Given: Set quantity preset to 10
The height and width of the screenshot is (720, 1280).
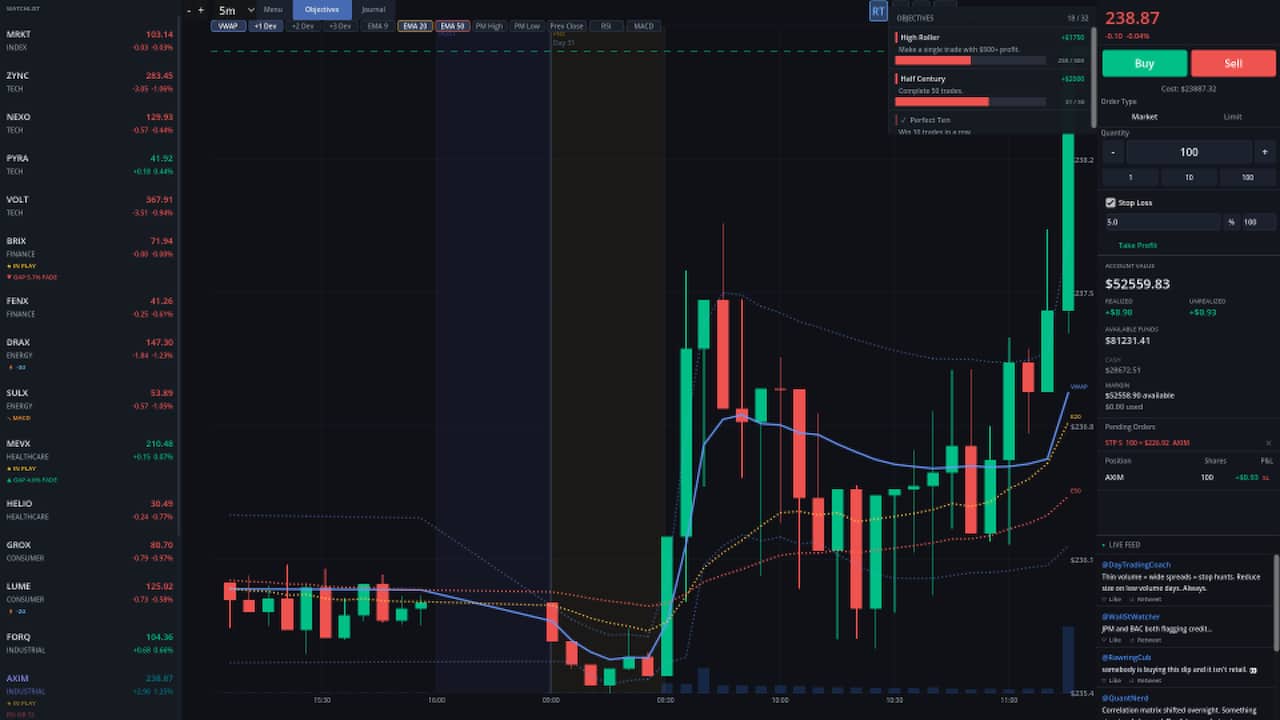Looking at the screenshot, I should 1189,177.
